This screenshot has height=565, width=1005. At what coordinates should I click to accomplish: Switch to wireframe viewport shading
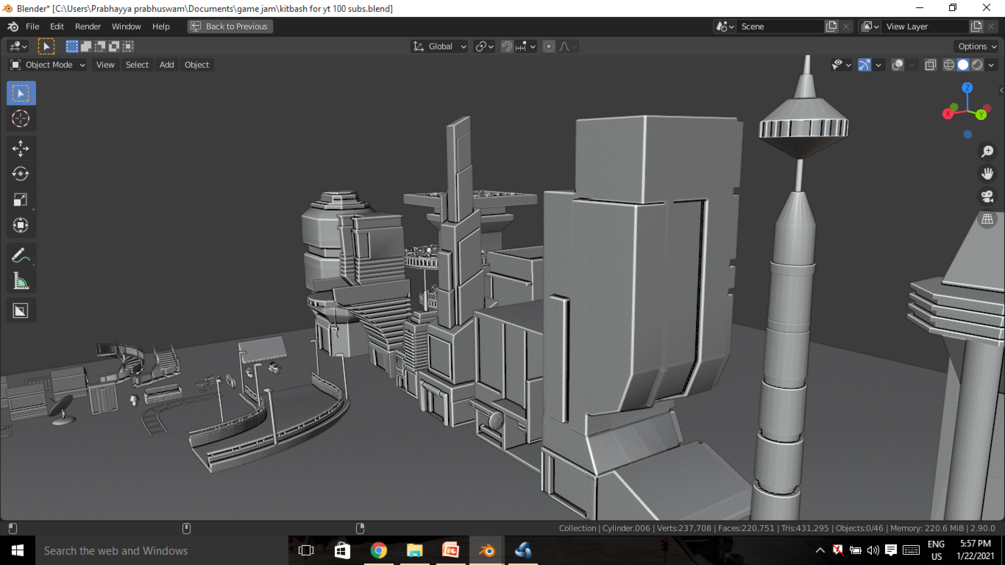[x=949, y=65]
